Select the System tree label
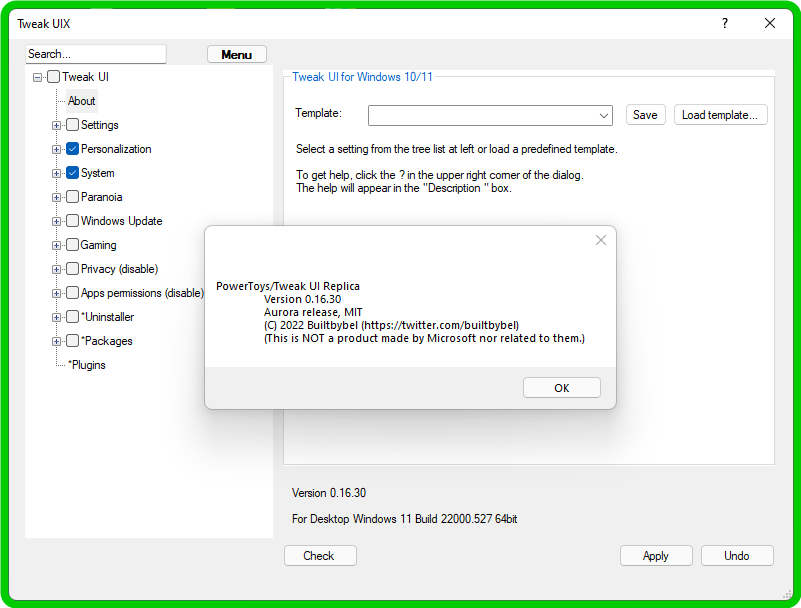801x608 pixels. 98,173
